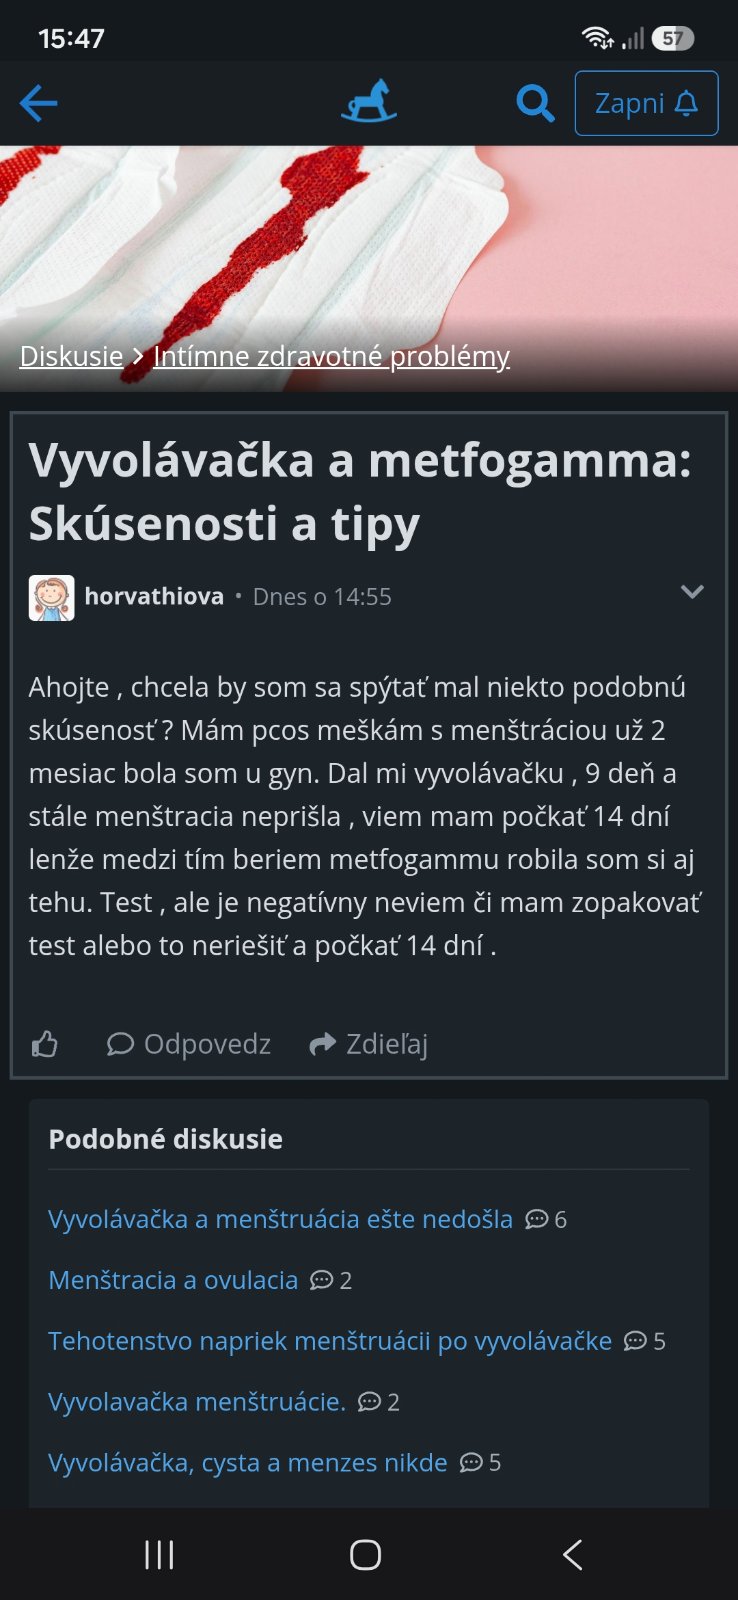
Task: Reply using the Odpovedz button
Action: pyautogui.click(x=189, y=1044)
